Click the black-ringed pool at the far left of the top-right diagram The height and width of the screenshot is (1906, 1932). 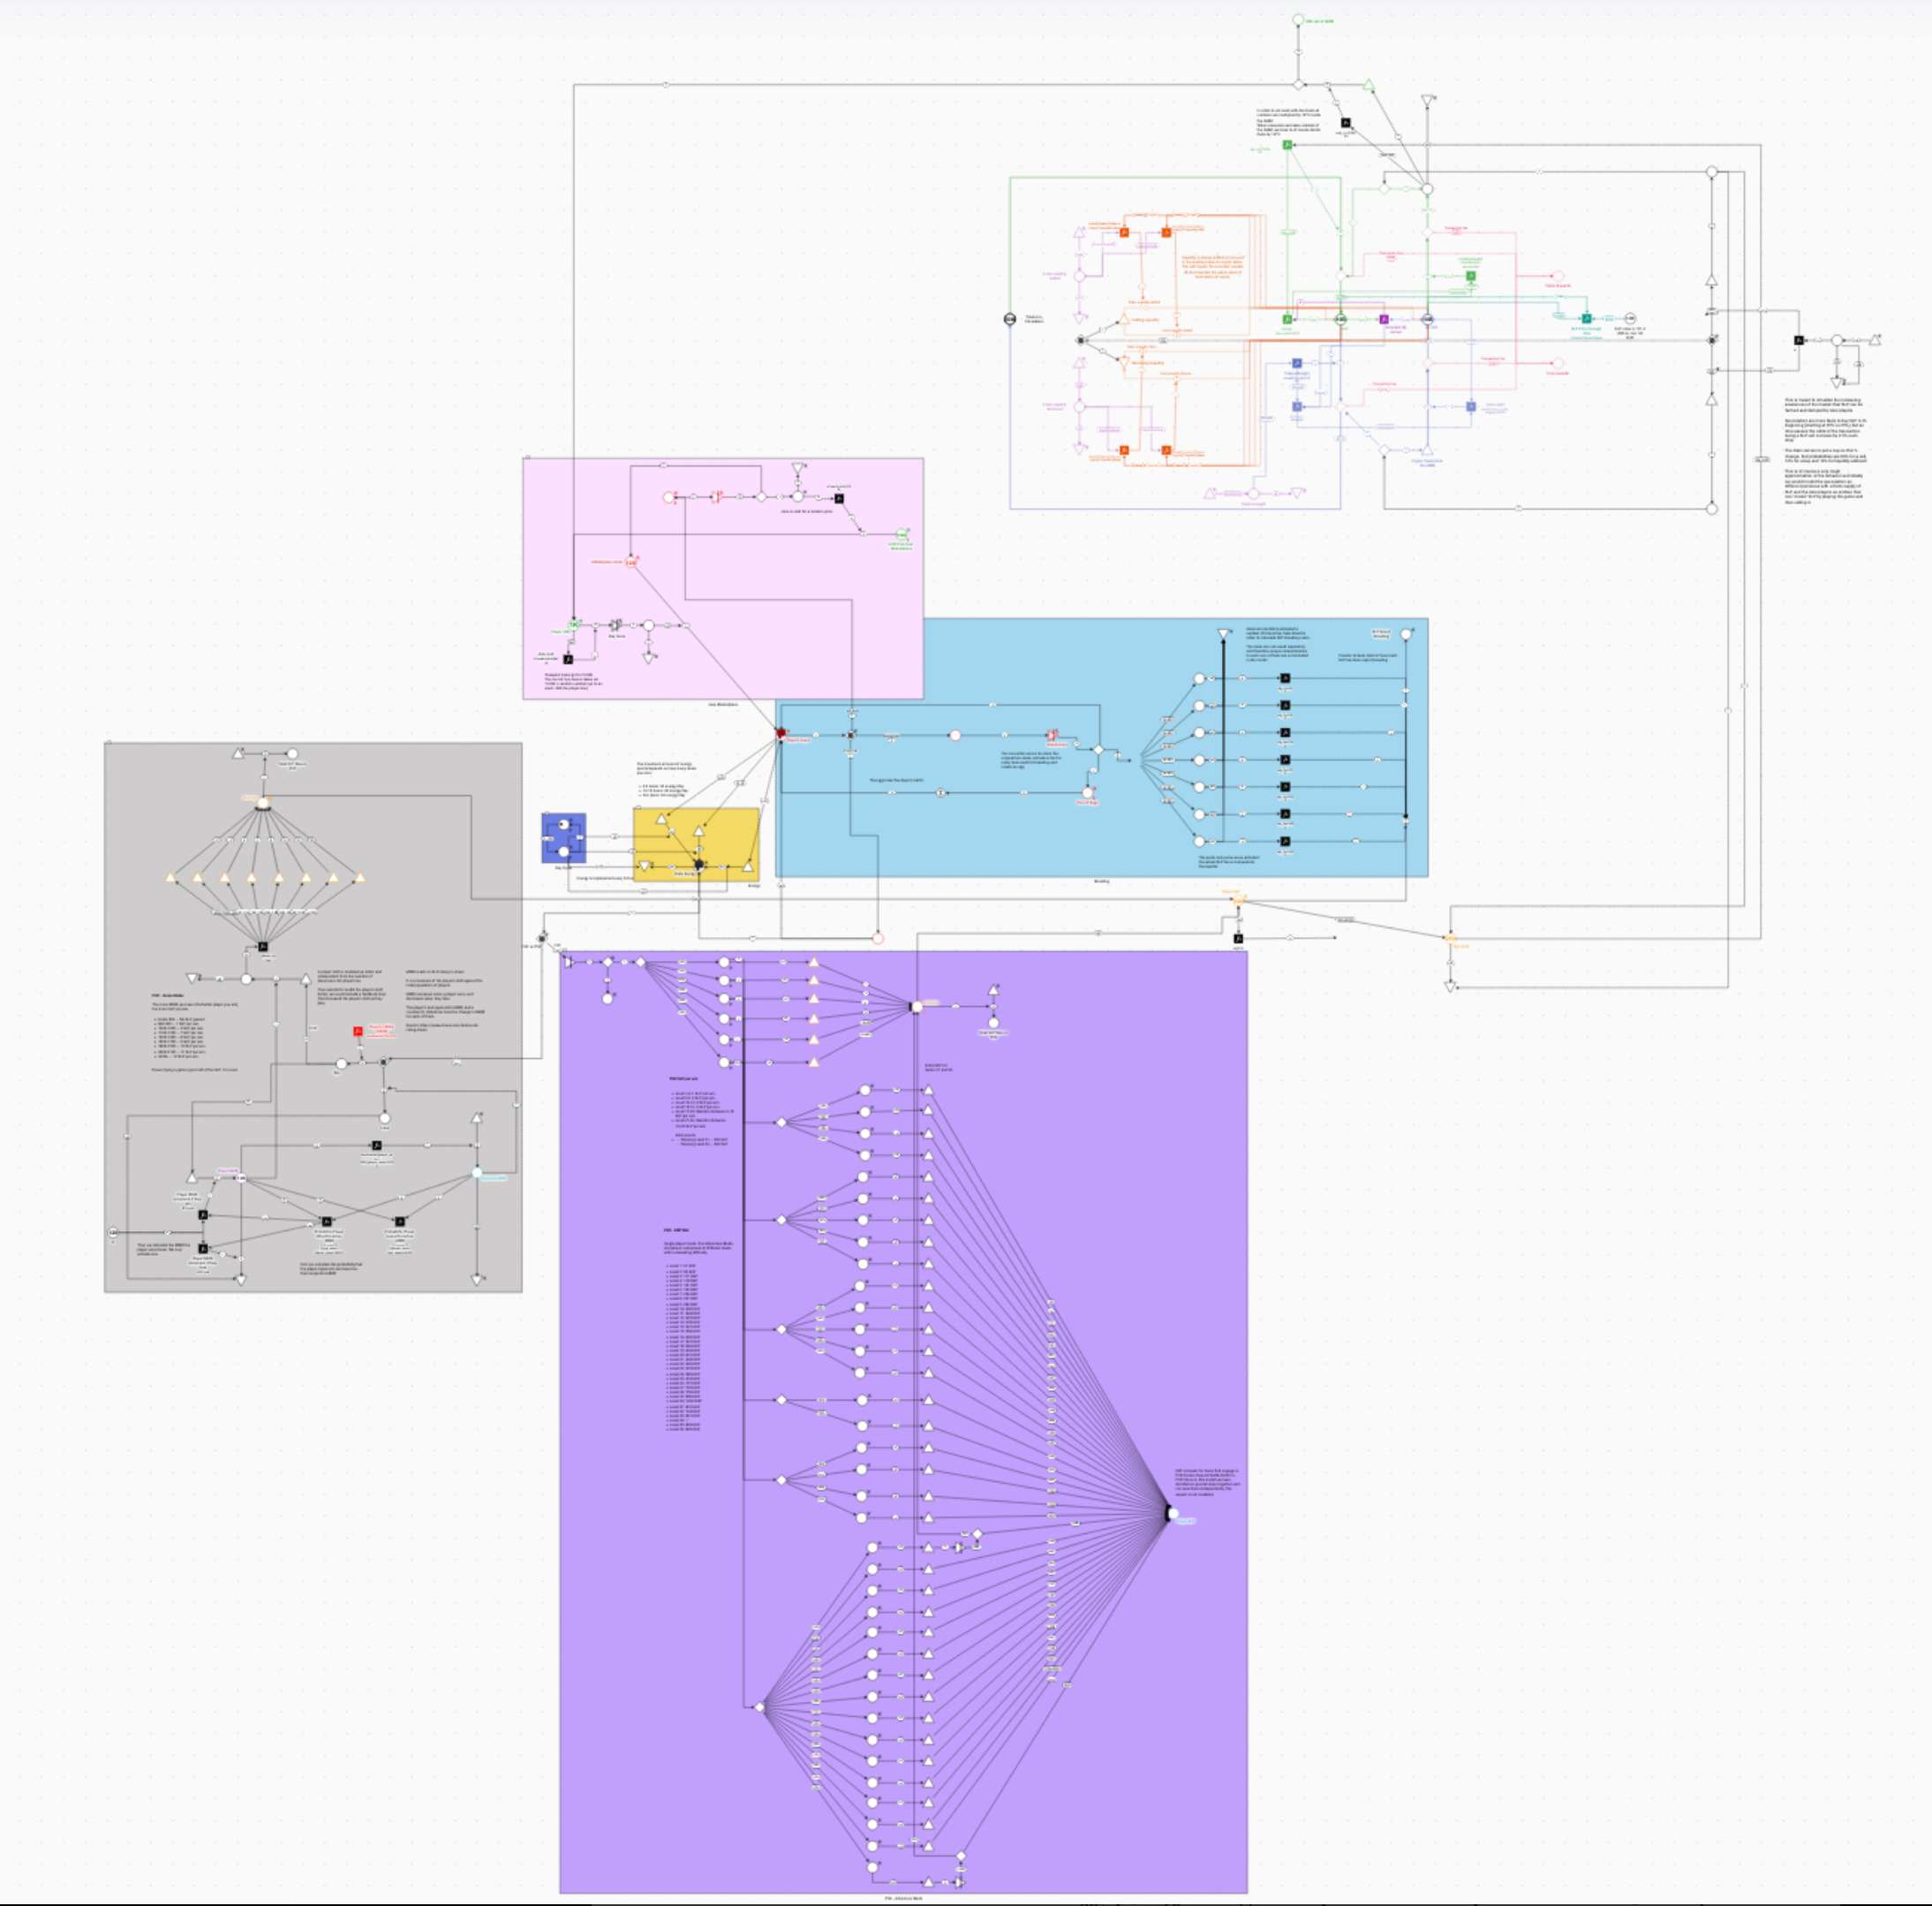click(1010, 319)
